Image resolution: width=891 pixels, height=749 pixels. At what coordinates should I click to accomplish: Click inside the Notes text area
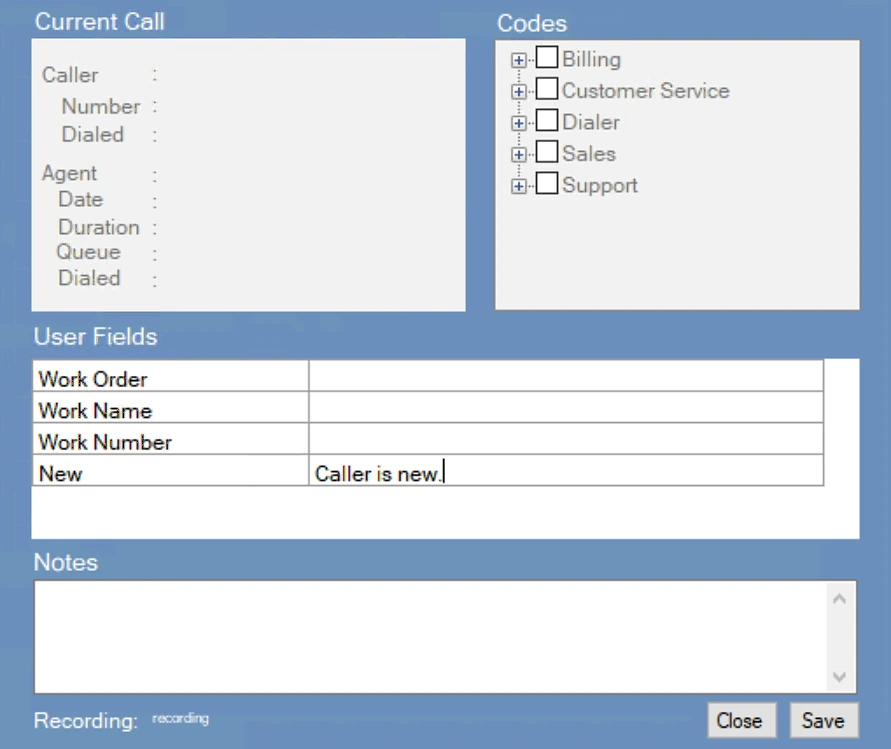pos(430,636)
